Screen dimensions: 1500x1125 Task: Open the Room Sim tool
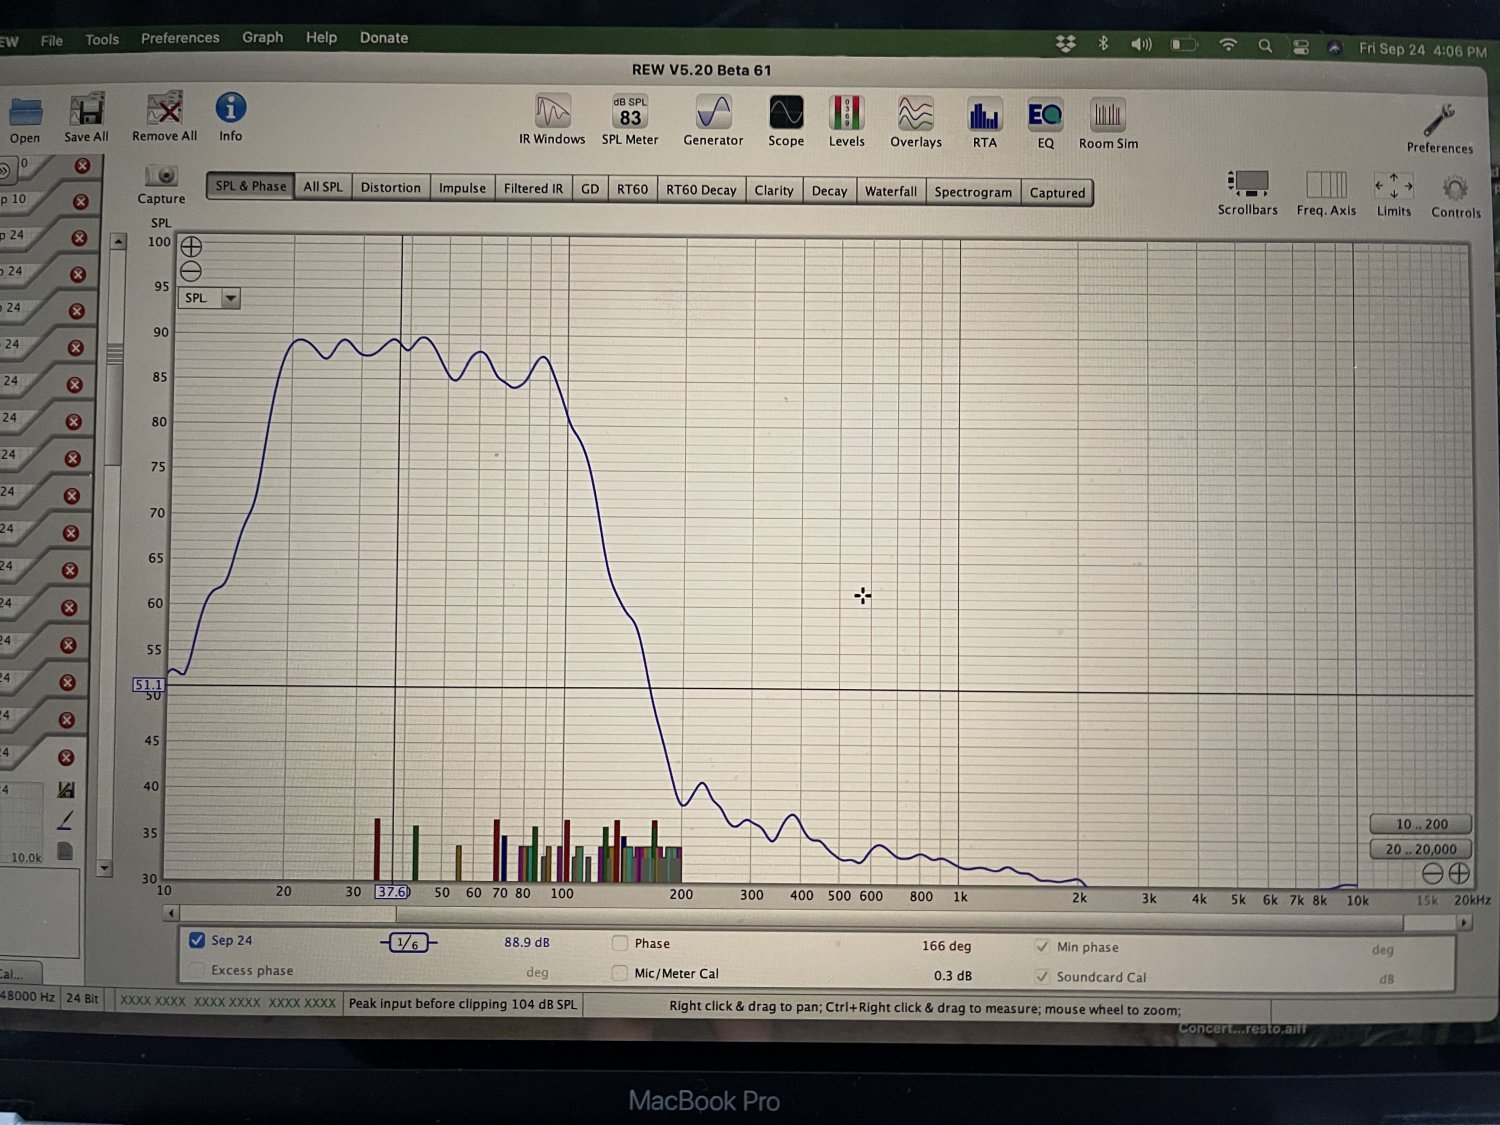pos(1108,116)
